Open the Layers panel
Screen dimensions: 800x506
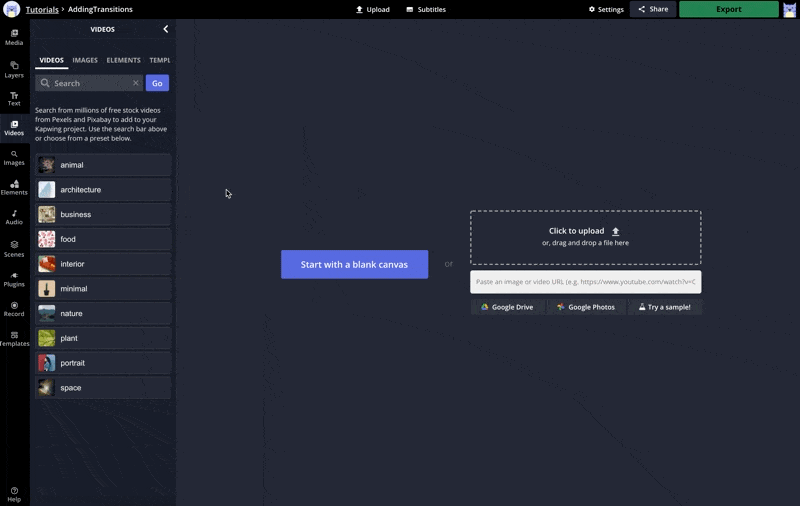14,69
